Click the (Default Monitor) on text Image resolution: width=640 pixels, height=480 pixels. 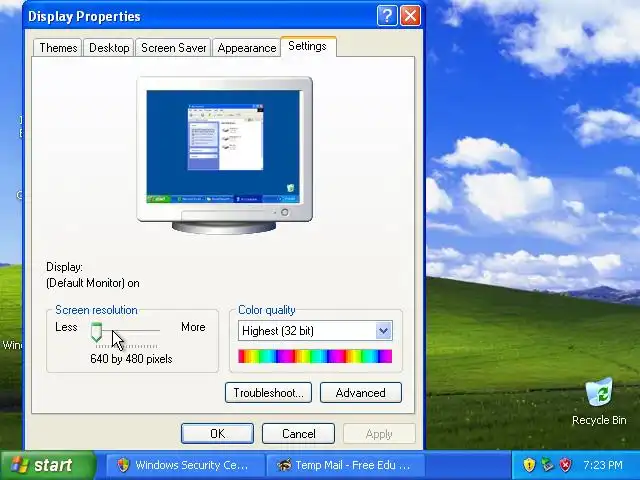93,283
